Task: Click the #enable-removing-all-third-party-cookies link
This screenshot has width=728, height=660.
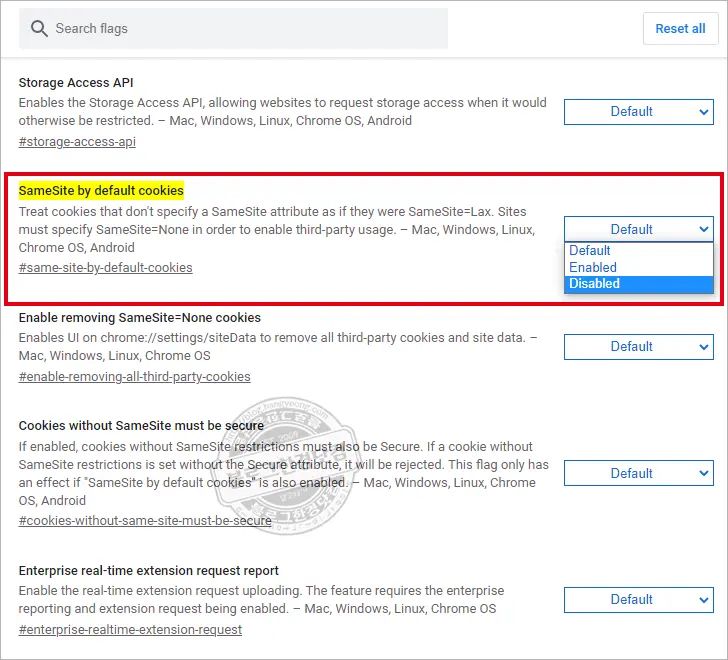Action: pyautogui.click(x=134, y=377)
